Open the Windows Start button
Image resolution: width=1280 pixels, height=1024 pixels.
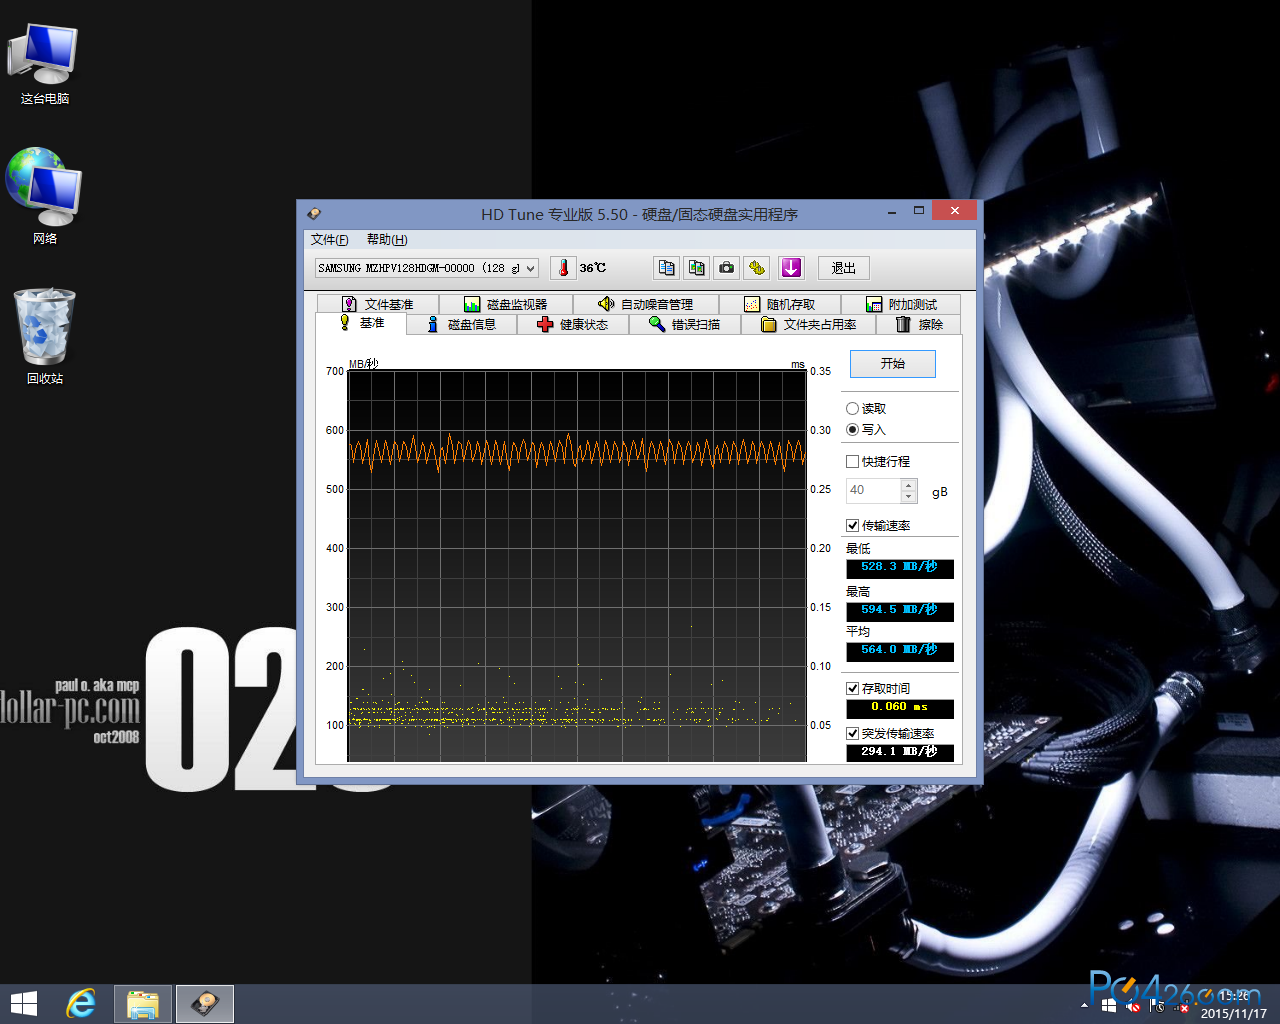[23, 1004]
